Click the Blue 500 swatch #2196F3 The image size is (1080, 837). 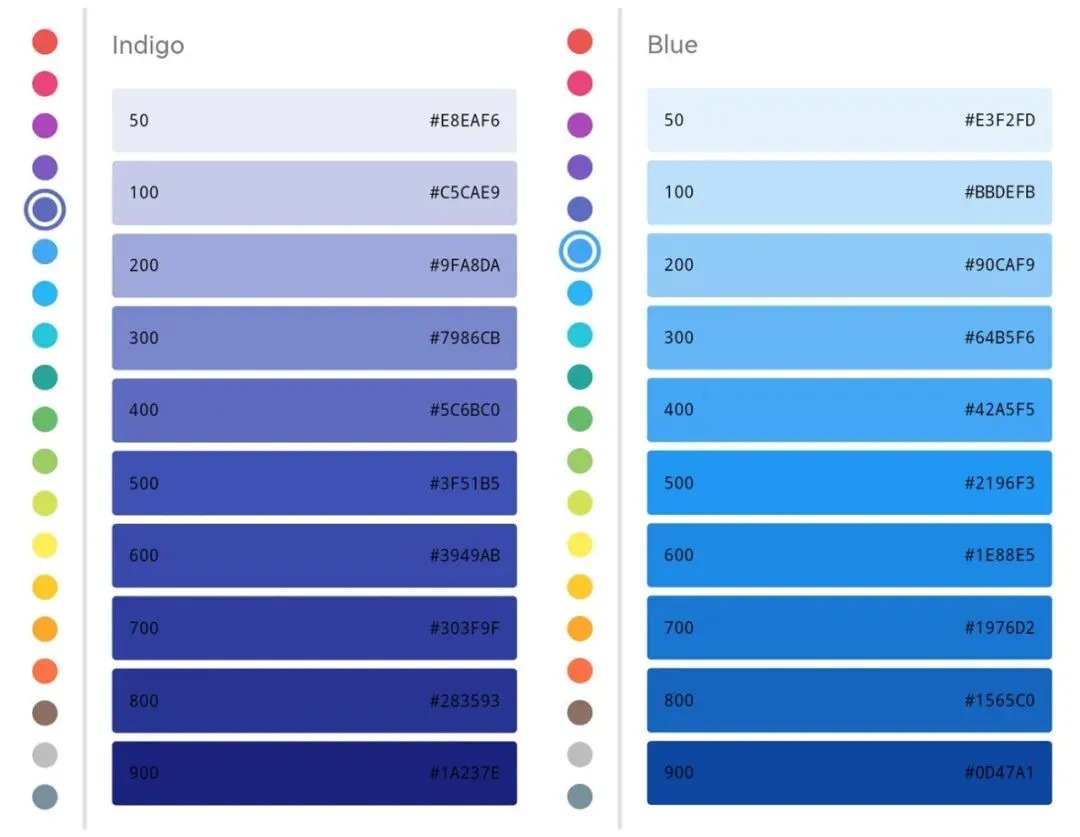click(x=849, y=483)
